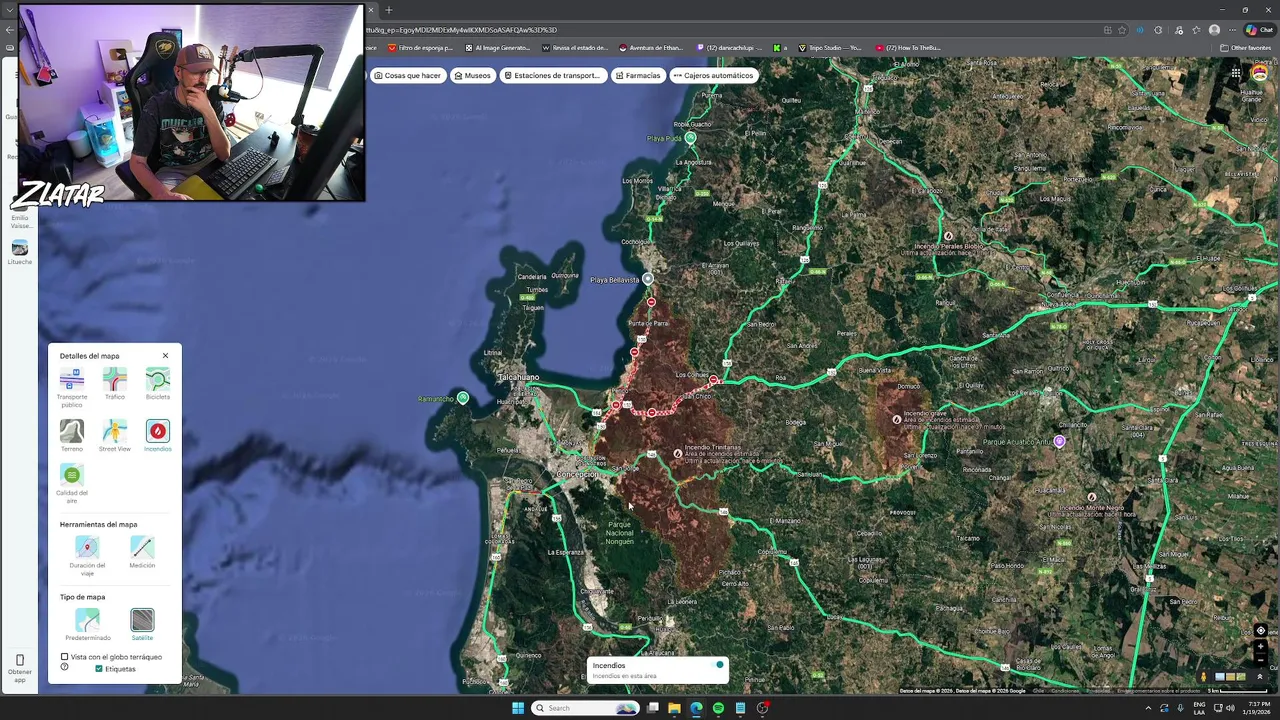Toggle the Incendios wildfire layer icon
This screenshot has width=1280, height=720.
pos(158,431)
